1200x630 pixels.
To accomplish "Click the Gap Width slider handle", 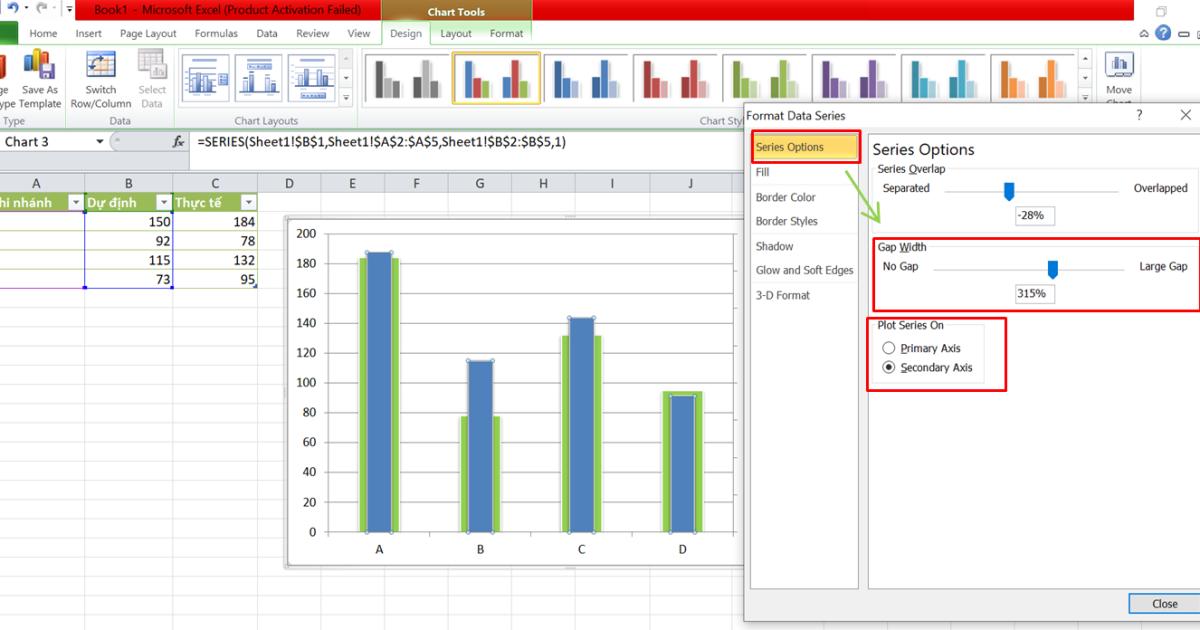I will [1052, 269].
